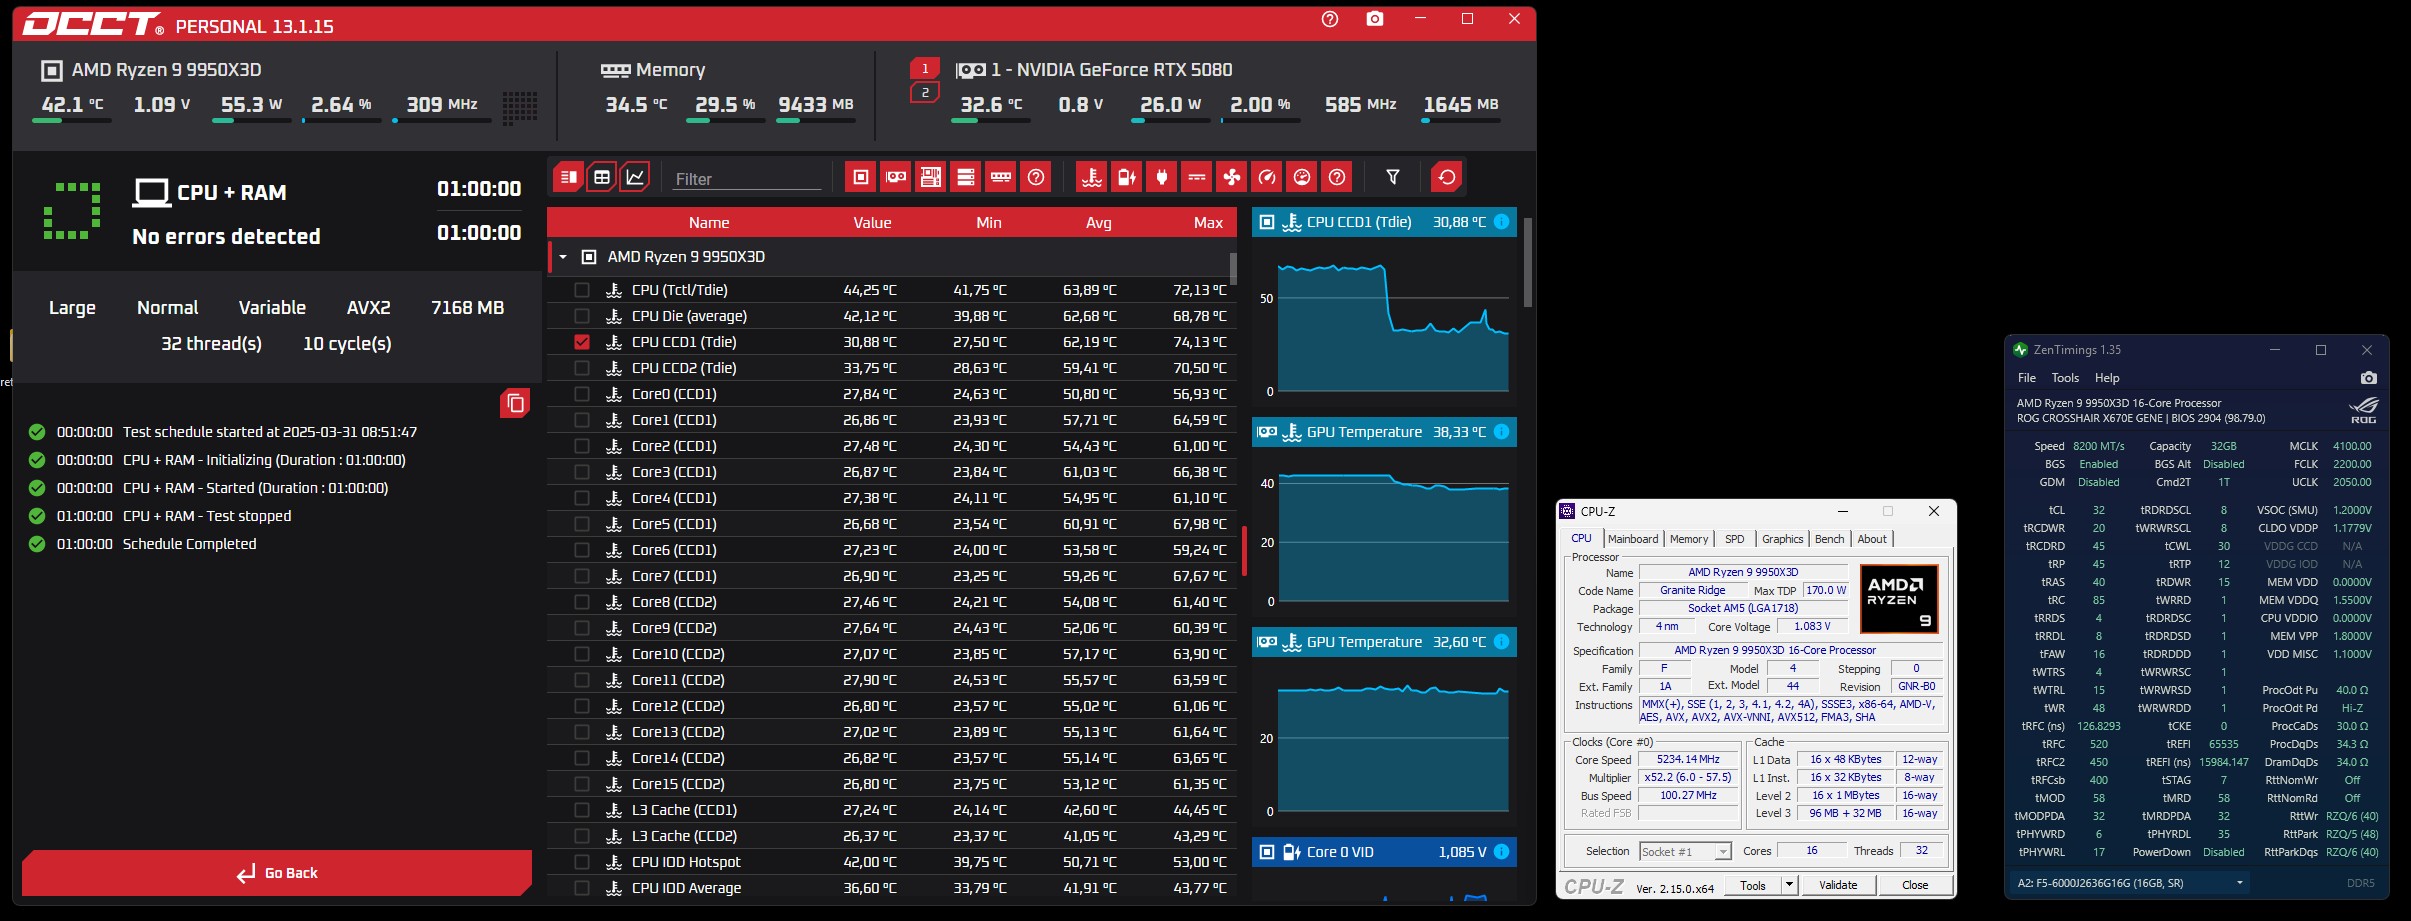This screenshot has height=921, width=2411.
Task: Open OCCT help question mark in title bar
Action: coord(1330,19)
